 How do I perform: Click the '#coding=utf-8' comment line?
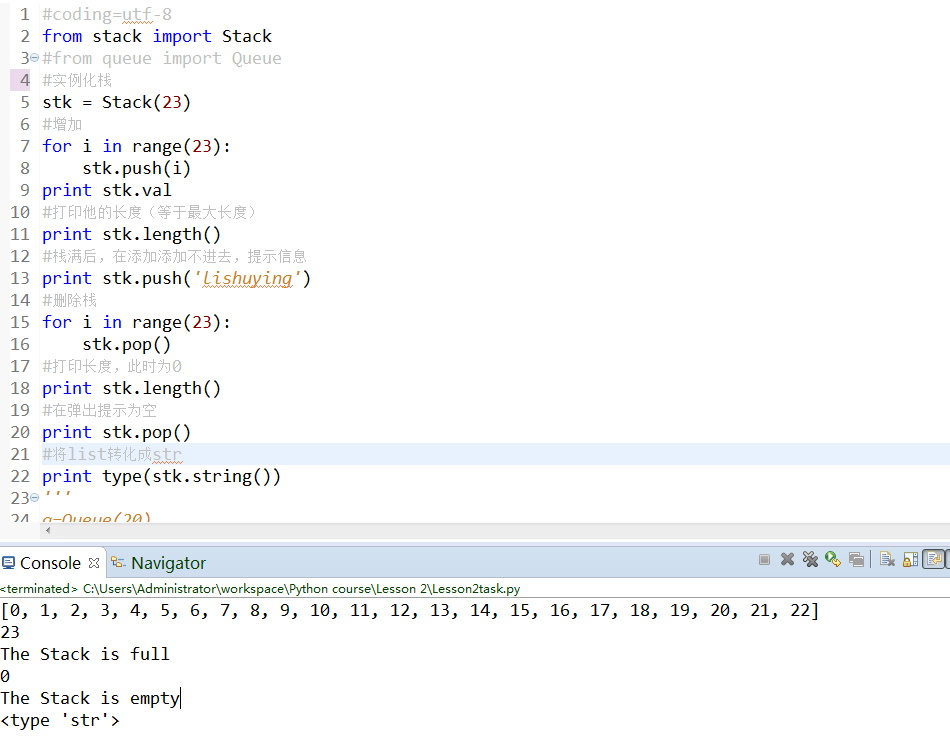[x=107, y=15]
